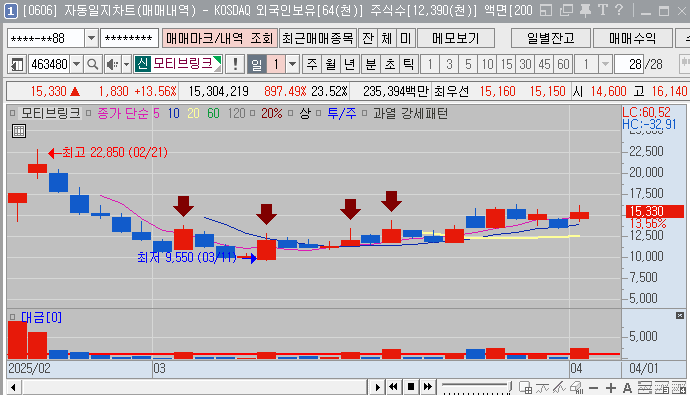Click the stop square button
Screen dimensions: 690x395
[411, 387]
